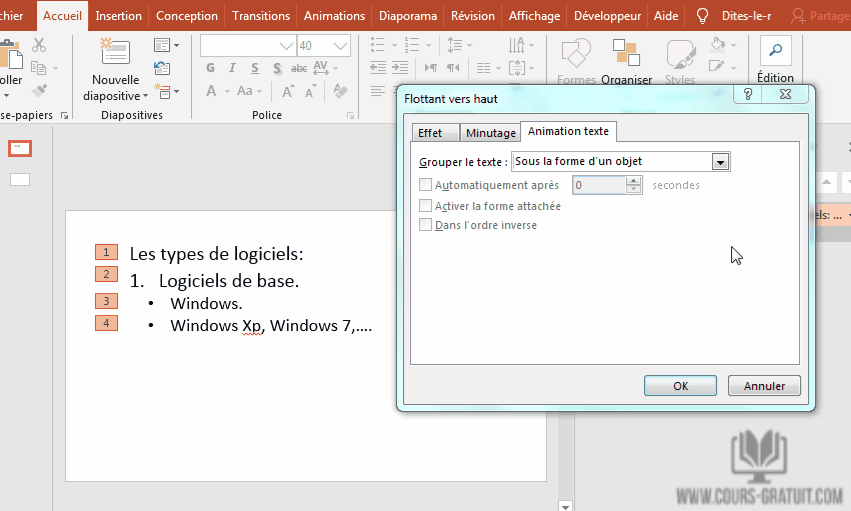Click the slide Layout icon
The width and height of the screenshot is (851, 511).
(x=162, y=45)
